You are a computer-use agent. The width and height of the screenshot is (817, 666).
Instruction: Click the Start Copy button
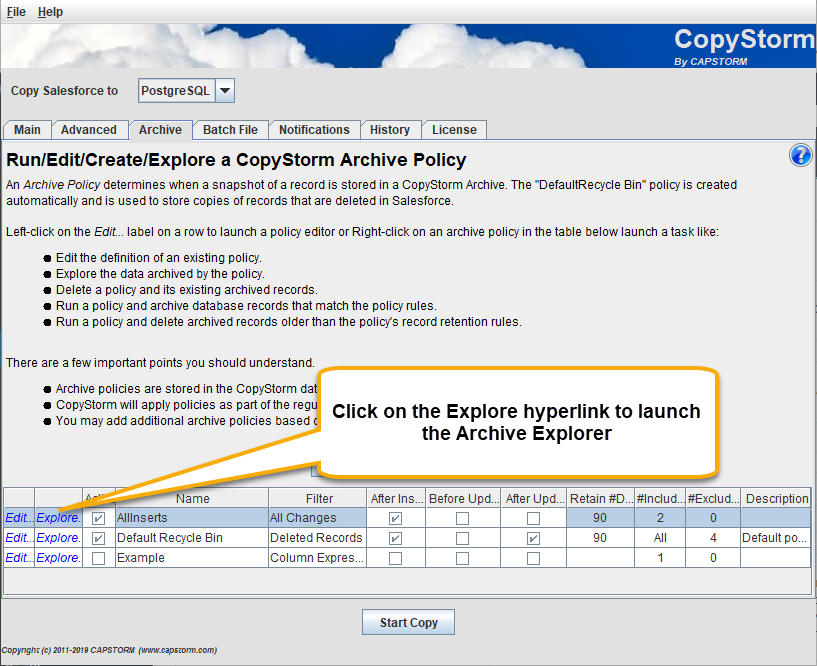408,622
